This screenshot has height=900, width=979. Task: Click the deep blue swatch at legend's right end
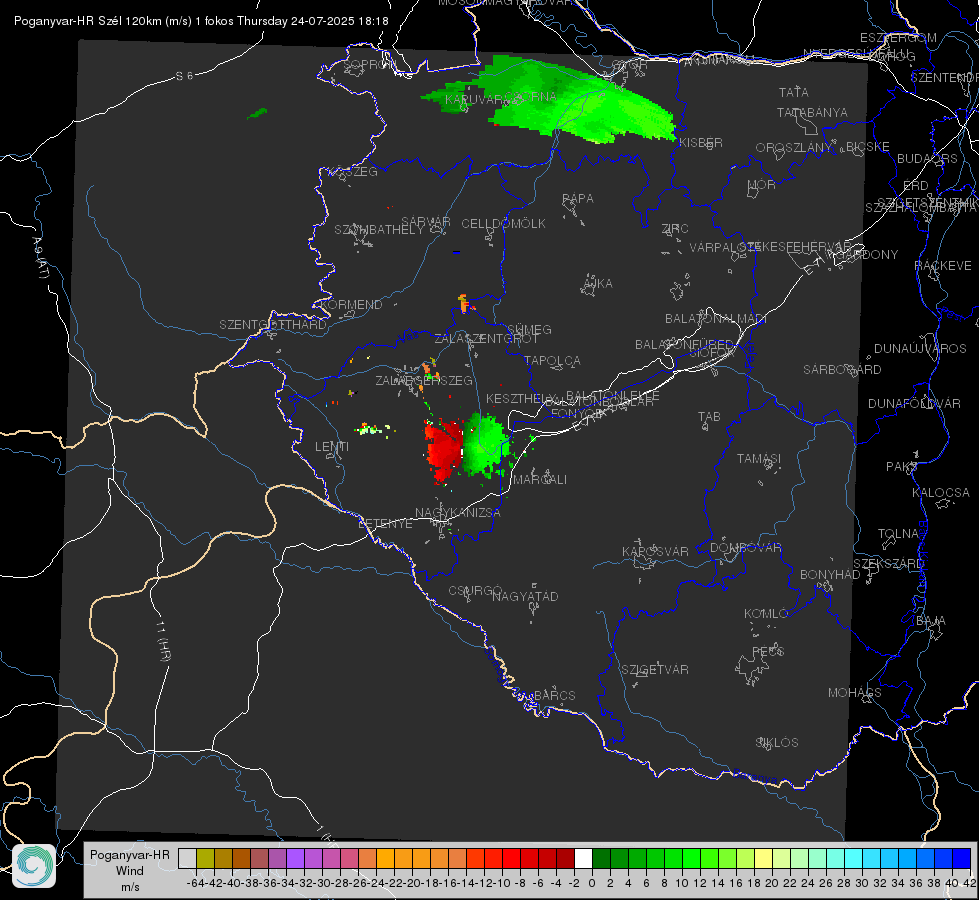tap(962, 858)
